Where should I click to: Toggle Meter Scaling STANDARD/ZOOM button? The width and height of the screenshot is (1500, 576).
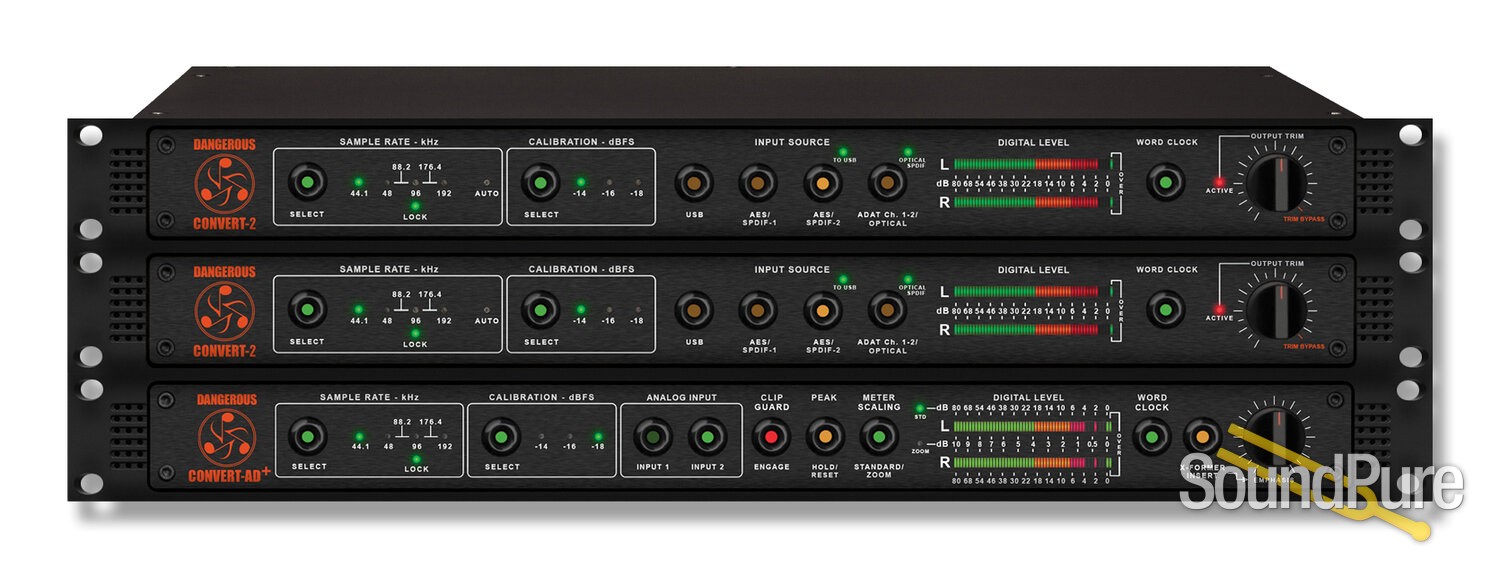[879, 437]
